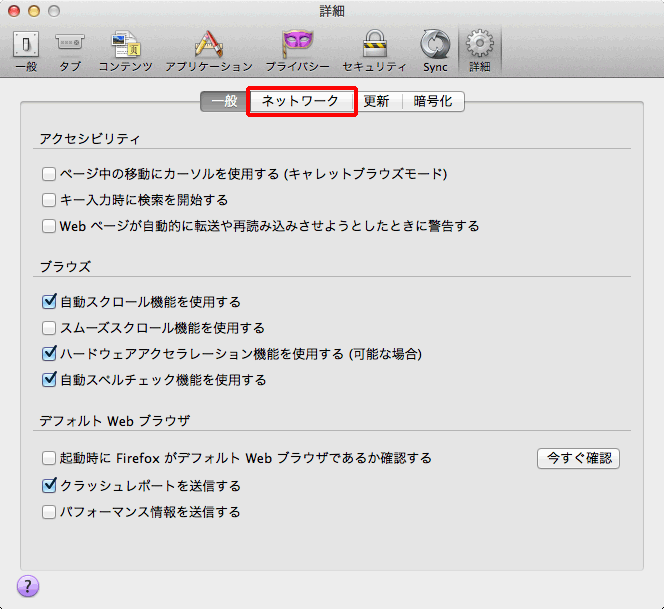Switch to the 更新 tab
This screenshot has height=609, width=664.
tap(377, 102)
